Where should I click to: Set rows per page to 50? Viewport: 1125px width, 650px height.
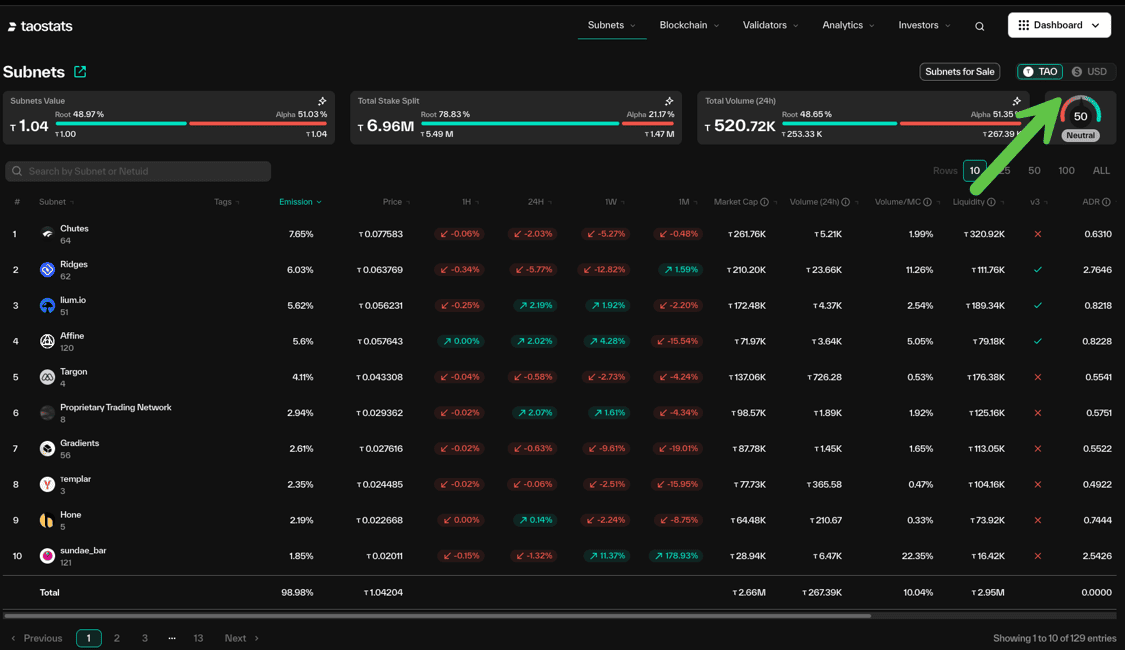1034,171
